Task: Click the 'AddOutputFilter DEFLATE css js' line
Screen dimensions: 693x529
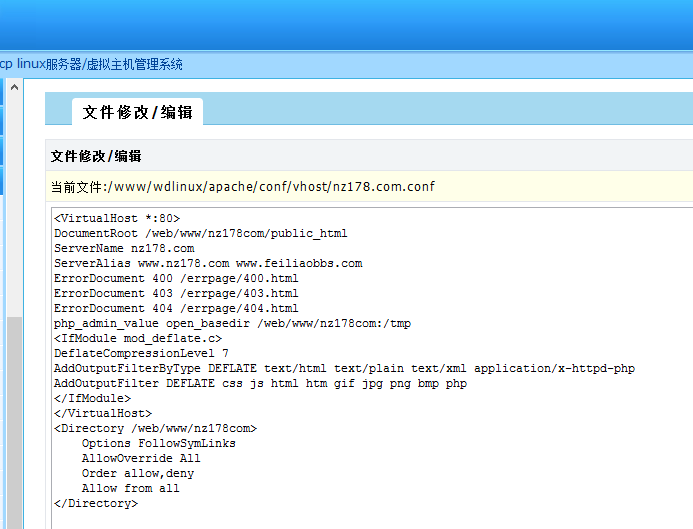Action: click(260, 384)
